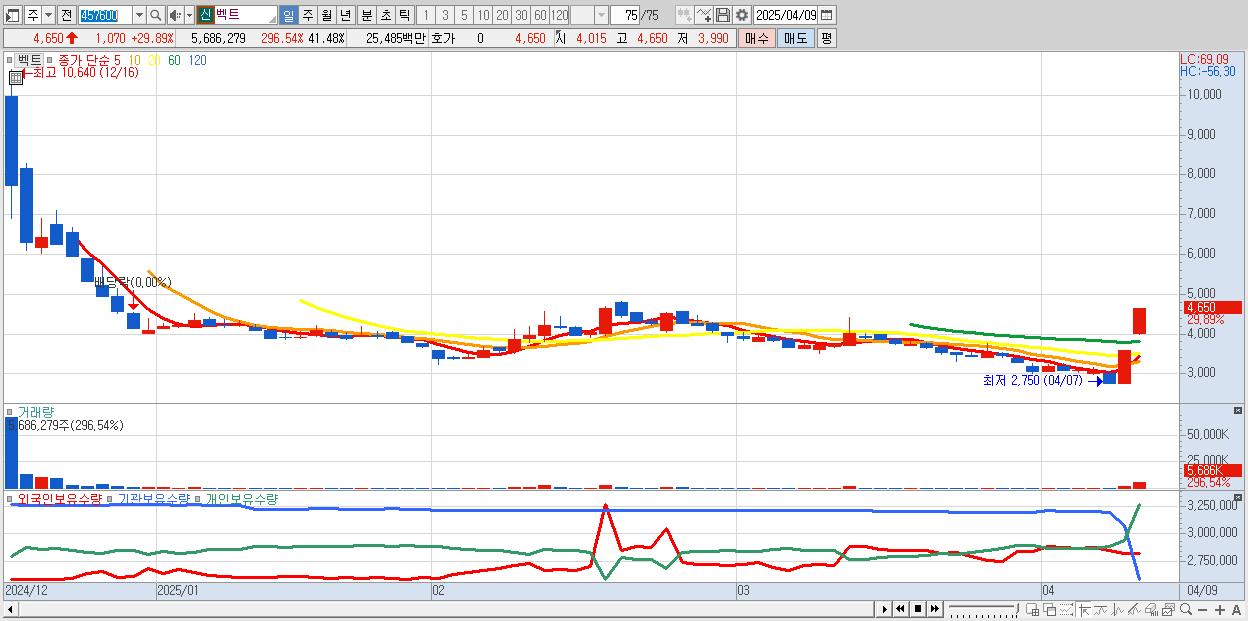Click the 매수 (buy) button

[x=756, y=38]
